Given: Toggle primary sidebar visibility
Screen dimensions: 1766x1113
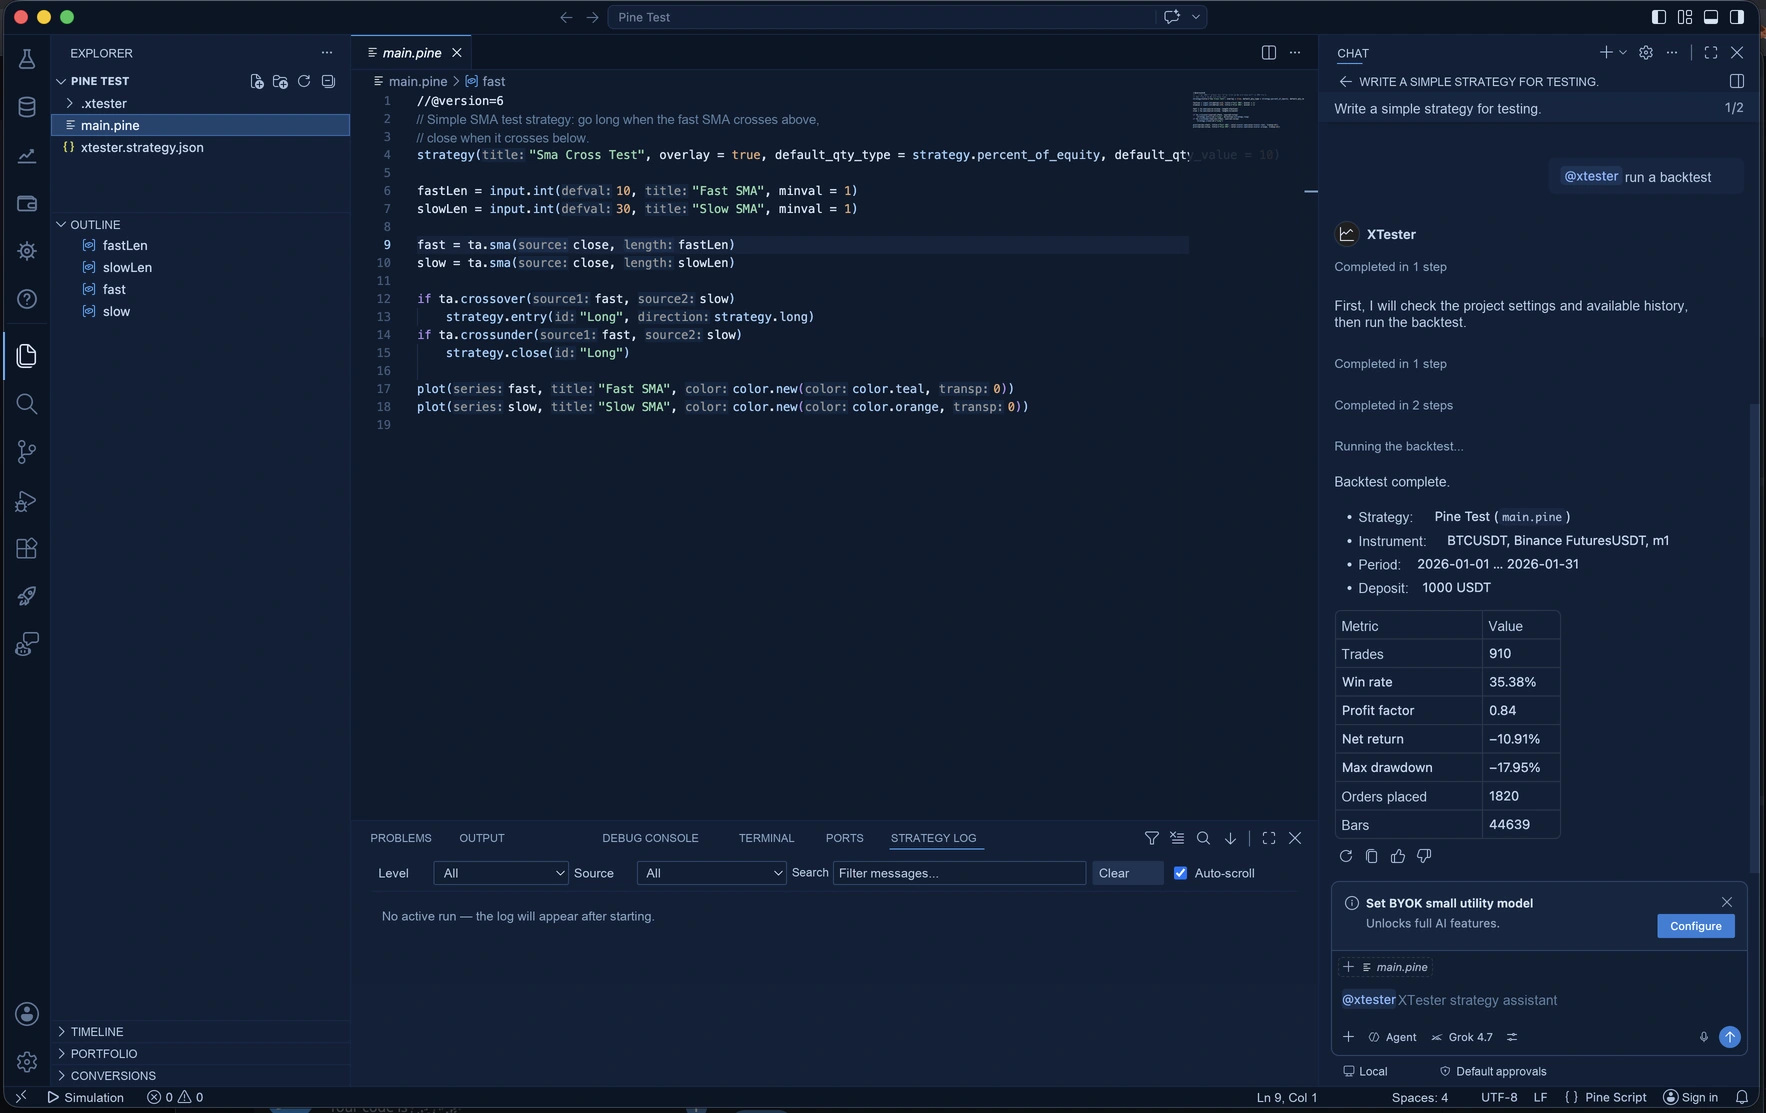Looking at the screenshot, I should pos(1659,17).
